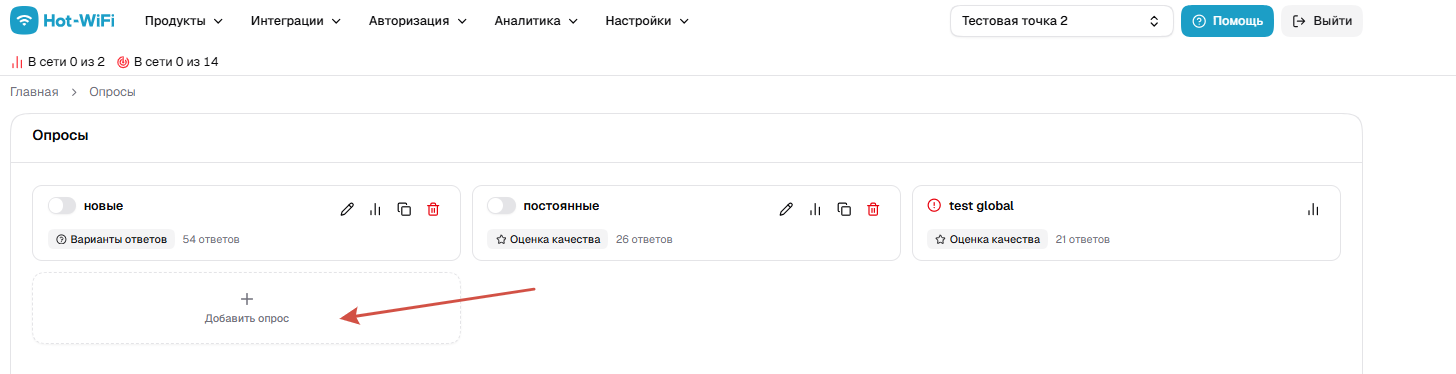
Task: Click "Варианты ответов" tag on новые
Action: point(112,240)
